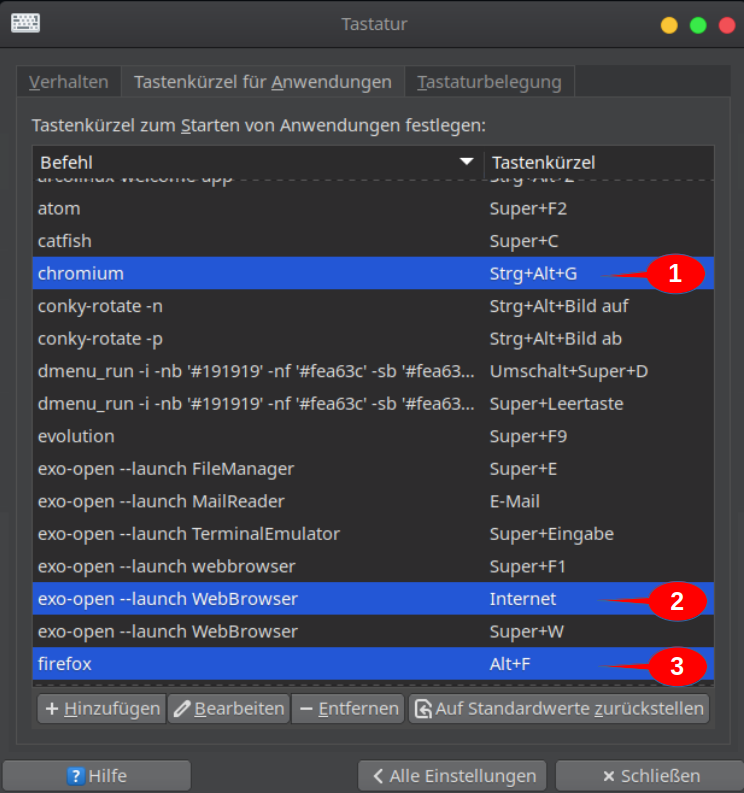This screenshot has height=793, width=744.
Task: Select the atom row
Action: click(x=373, y=208)
